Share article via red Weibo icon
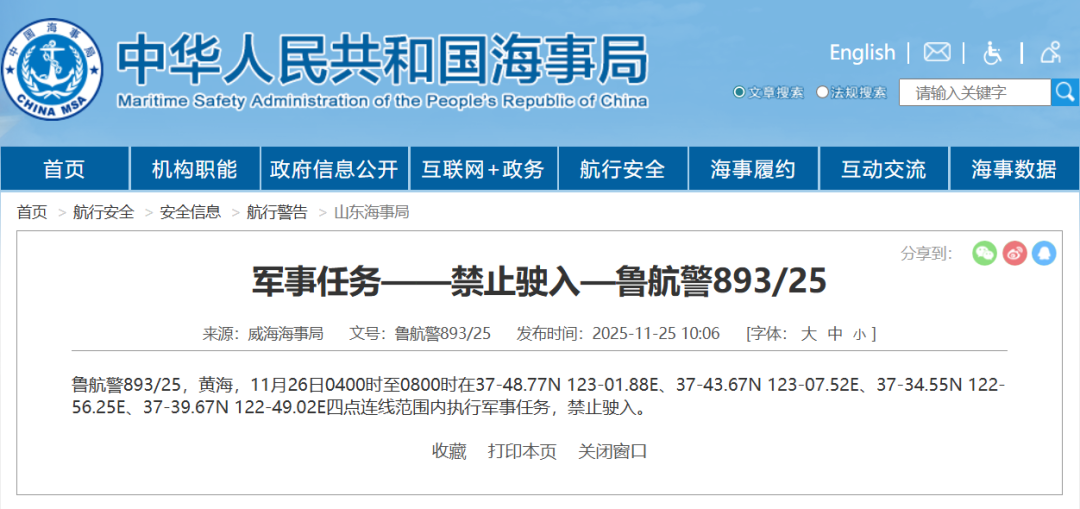Viewport: 1080px width, 509px height. pos(1015,253)
